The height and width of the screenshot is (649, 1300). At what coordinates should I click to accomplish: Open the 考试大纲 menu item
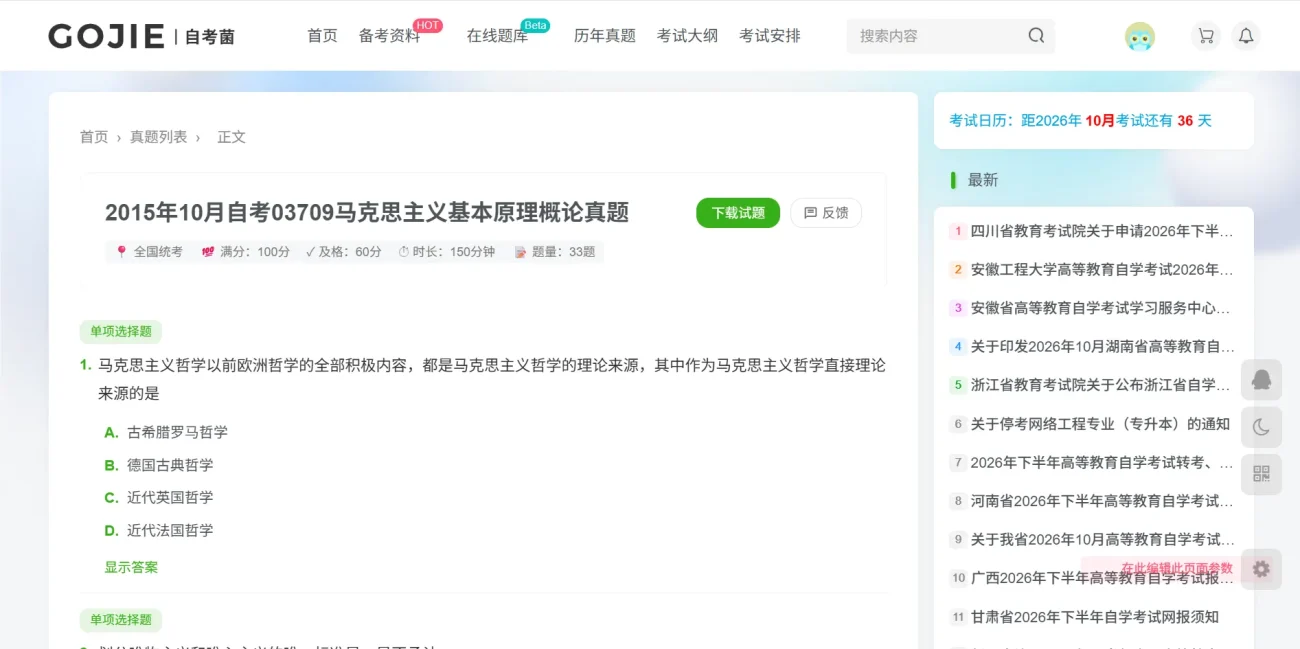coord(687,36)
